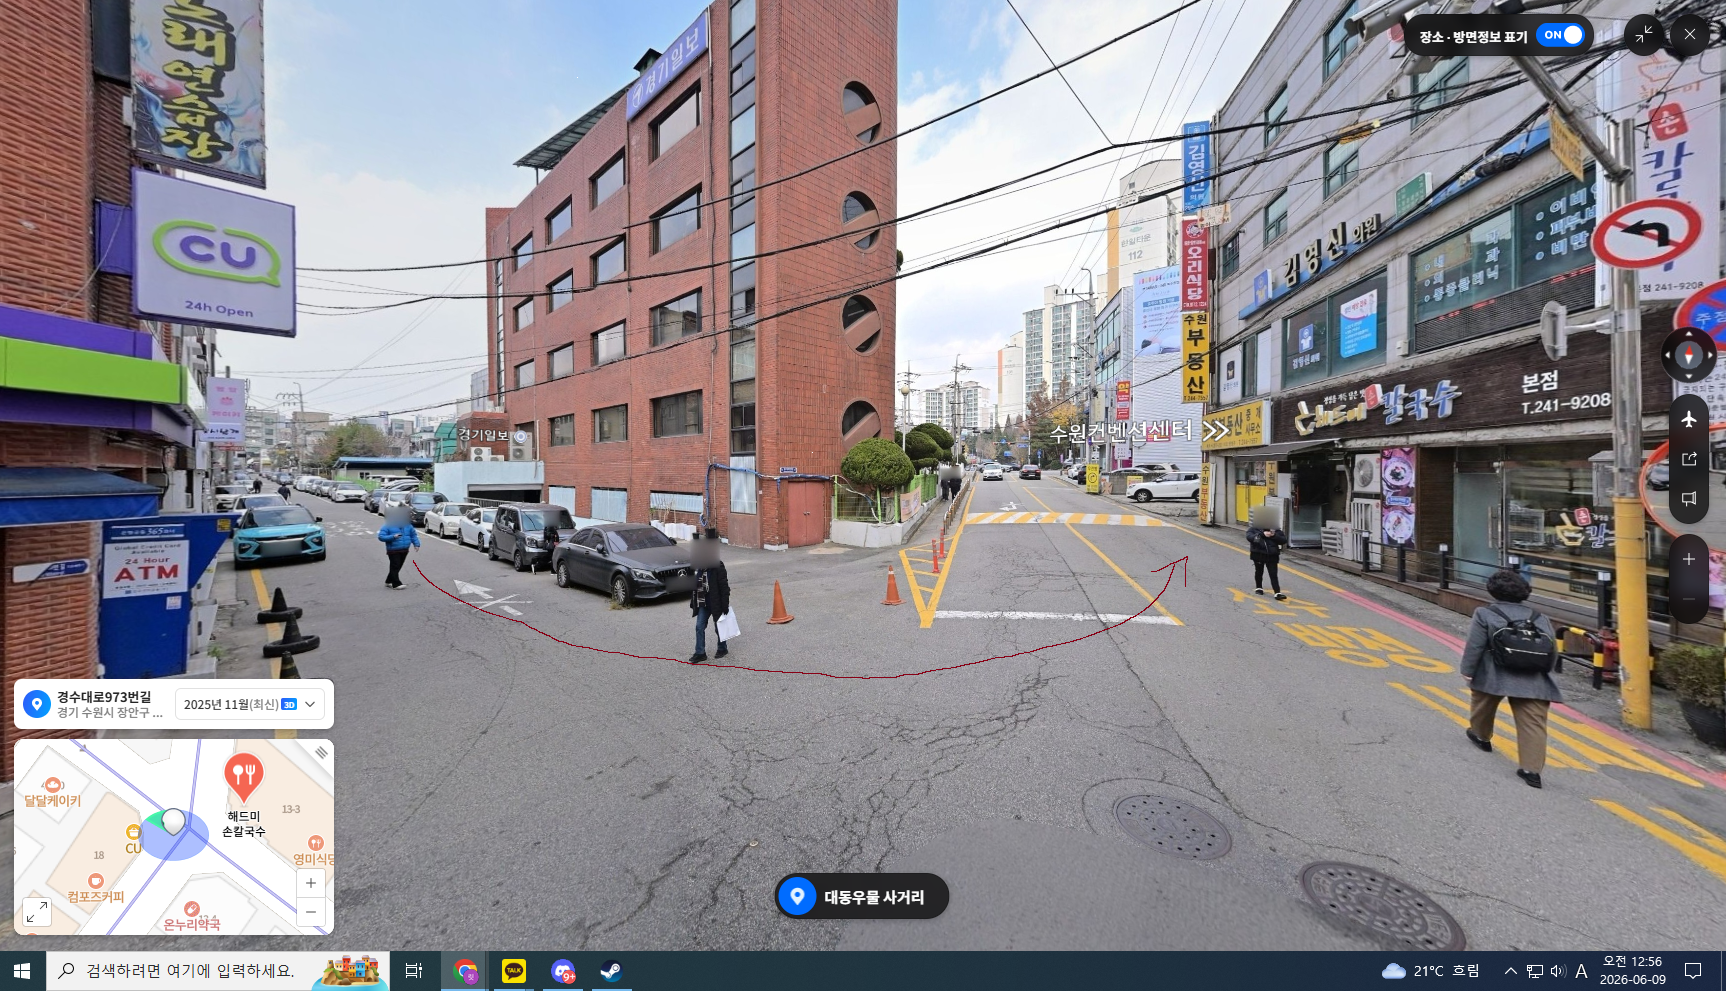1726x991 pixels.
Task: Zoom out the minimap with minus button
Action: point(311,911)
